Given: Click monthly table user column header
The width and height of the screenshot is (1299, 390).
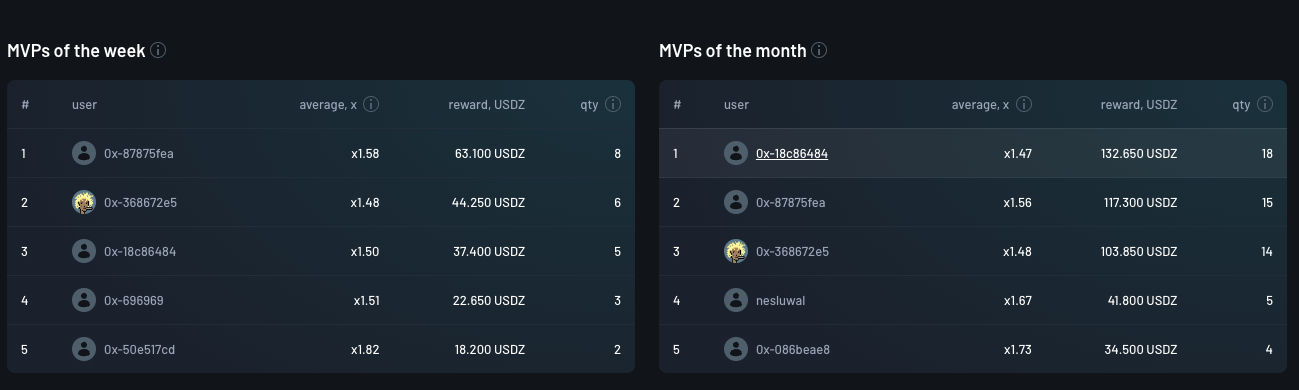Looking at the screenshot, I should (x=736, y=104).
